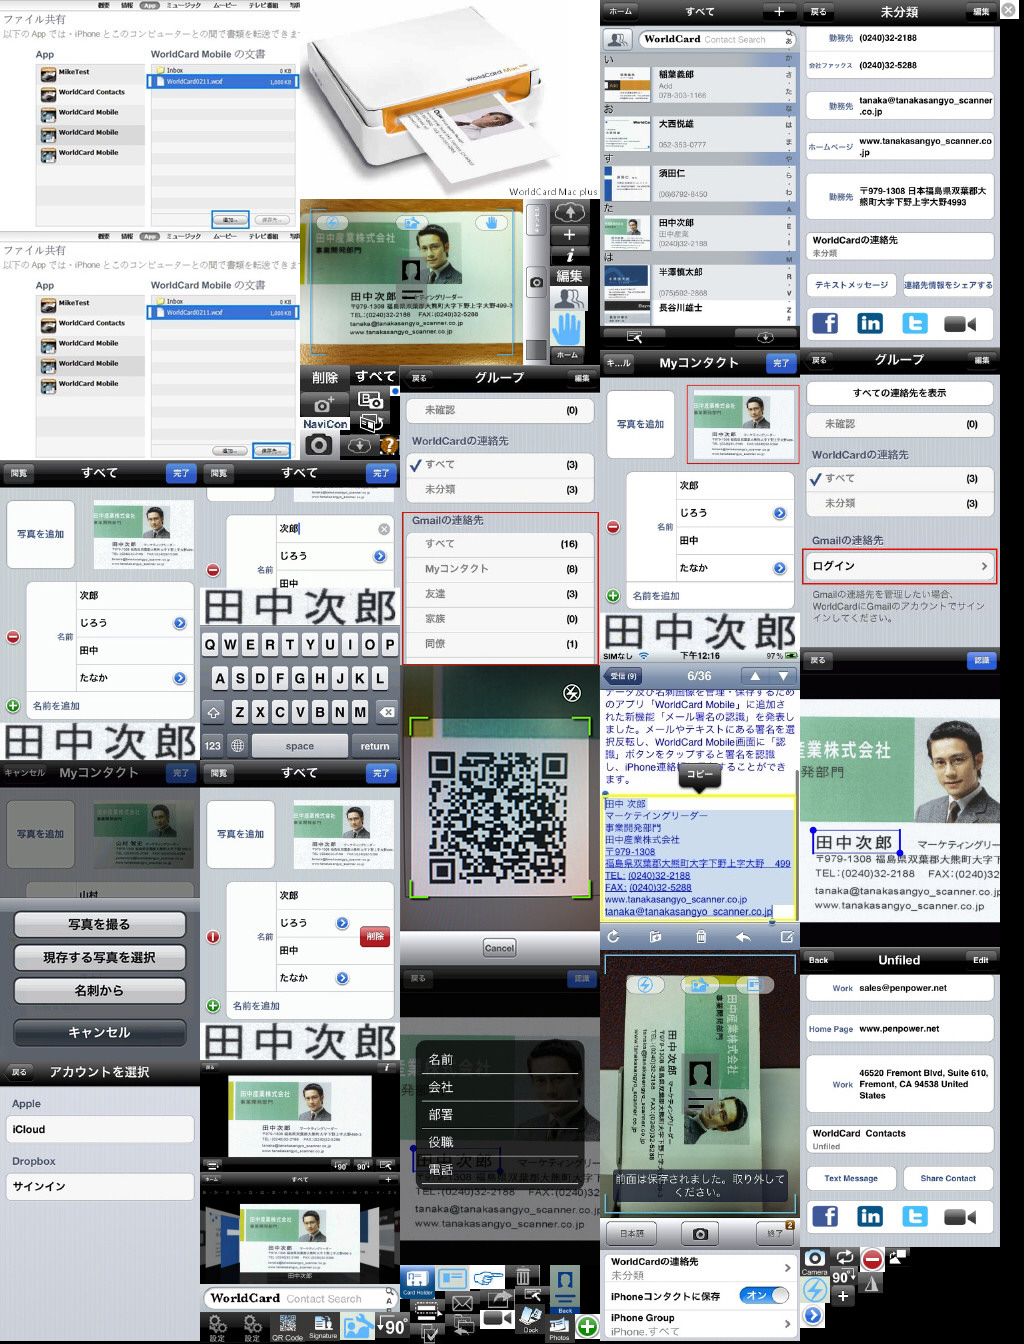Tap the Share Contact button
This screenshot has width=1024, height=1344.
point(948,1178)
